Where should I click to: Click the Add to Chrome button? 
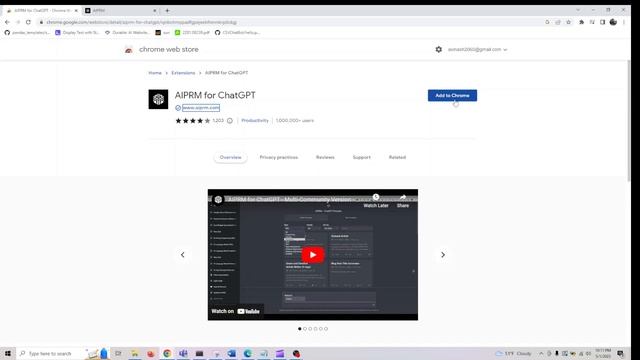452,96
